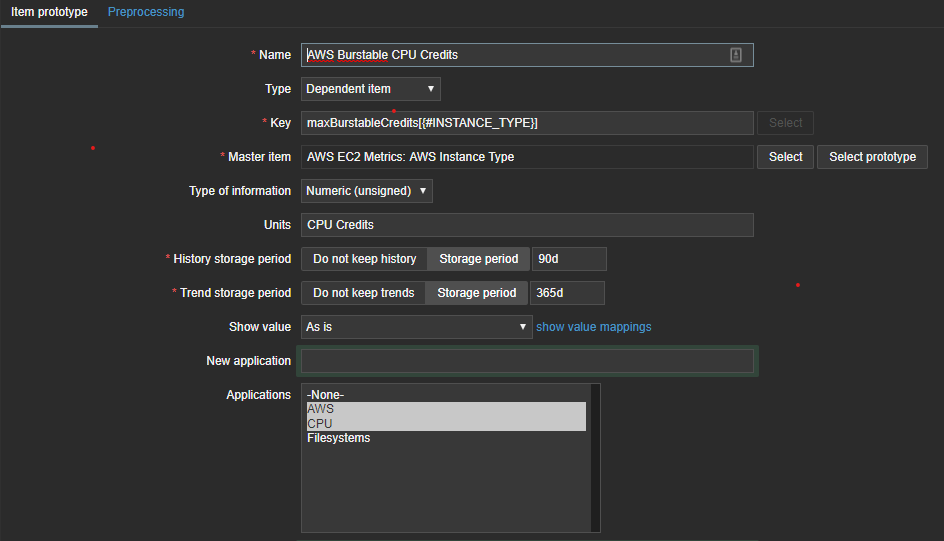
Task: Open the Type of information dropdown
Action: tap(367, 191)
